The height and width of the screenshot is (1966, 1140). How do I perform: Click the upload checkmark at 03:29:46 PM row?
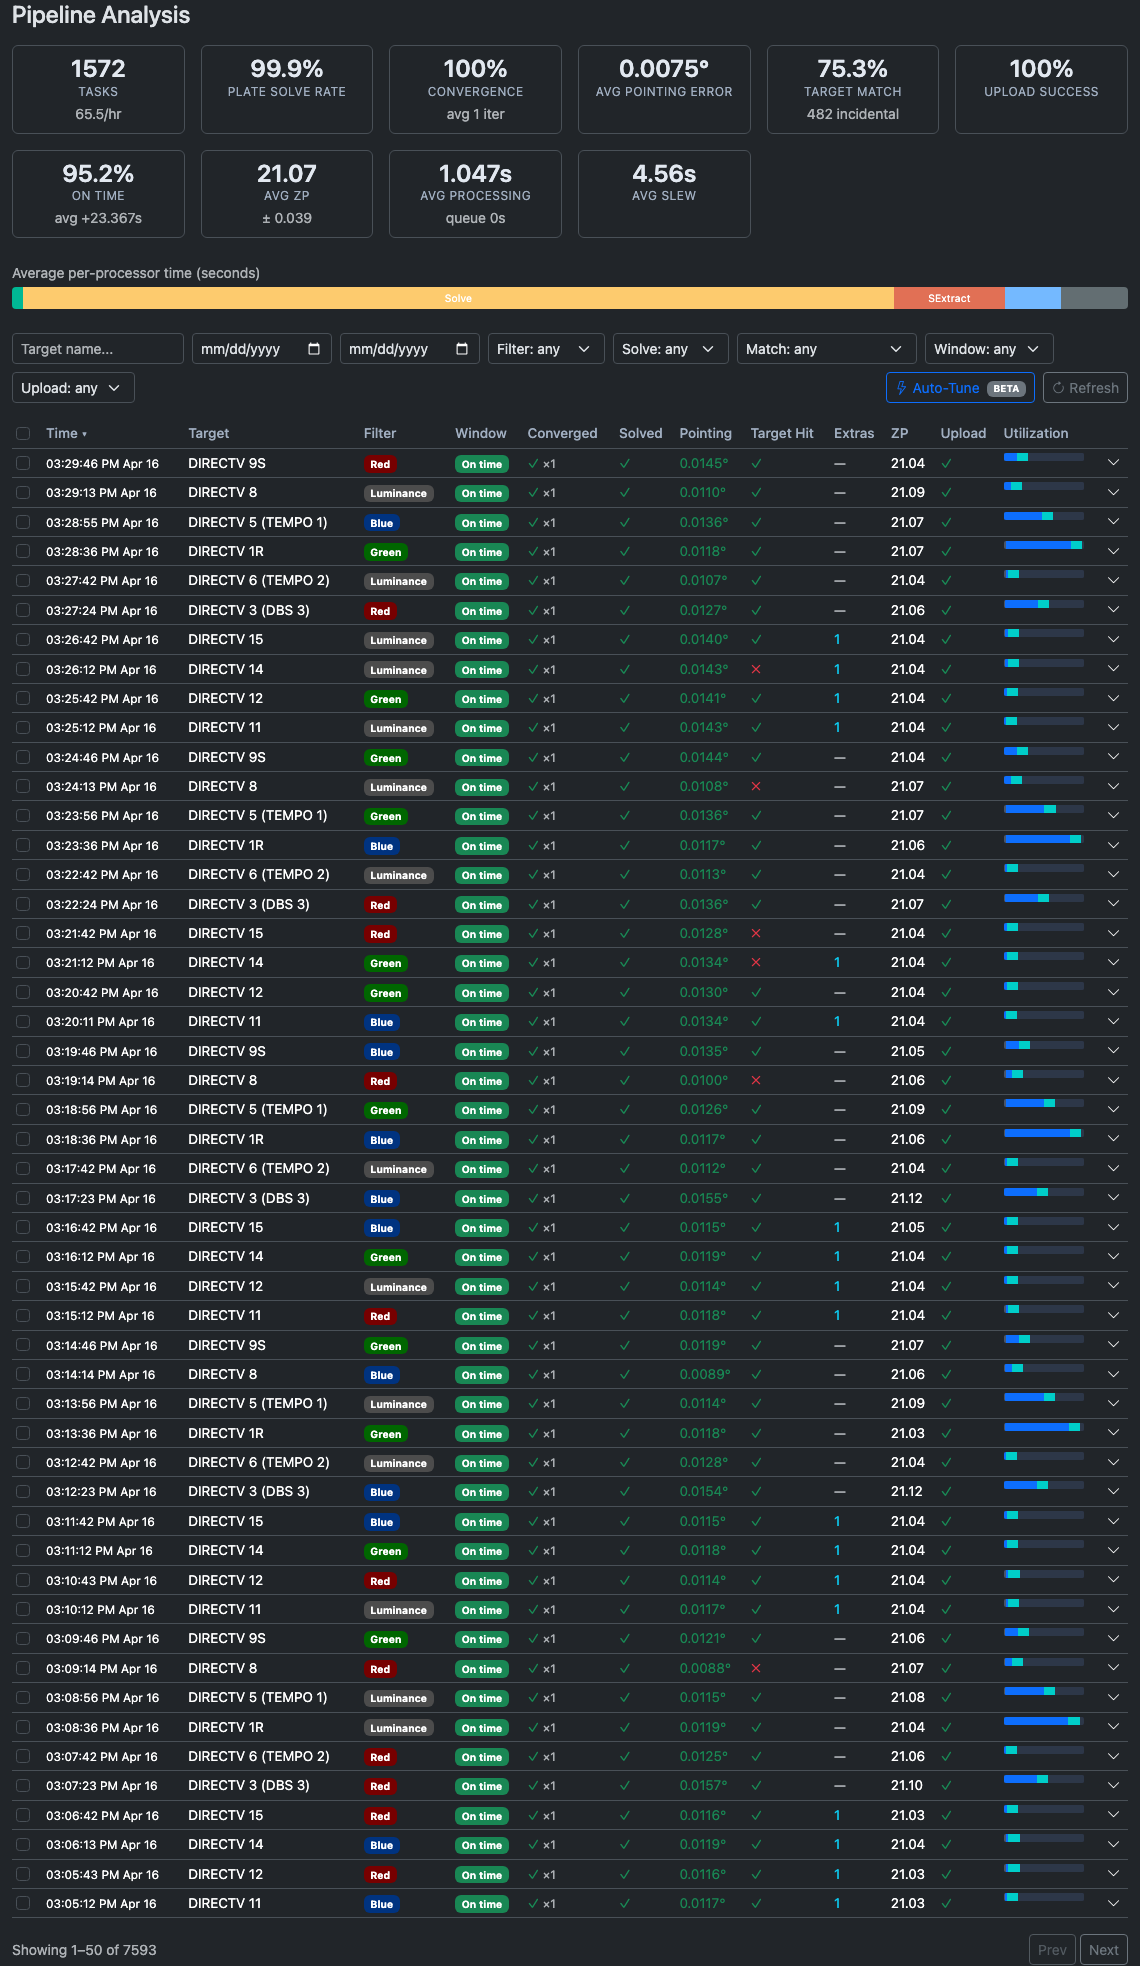[946, 464]
